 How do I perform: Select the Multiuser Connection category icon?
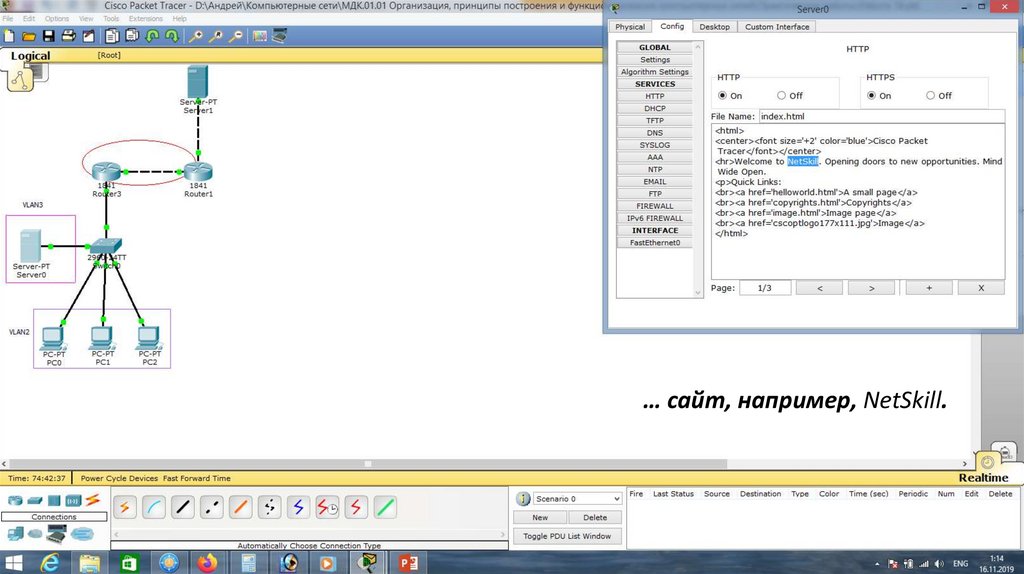pos(82,534)
